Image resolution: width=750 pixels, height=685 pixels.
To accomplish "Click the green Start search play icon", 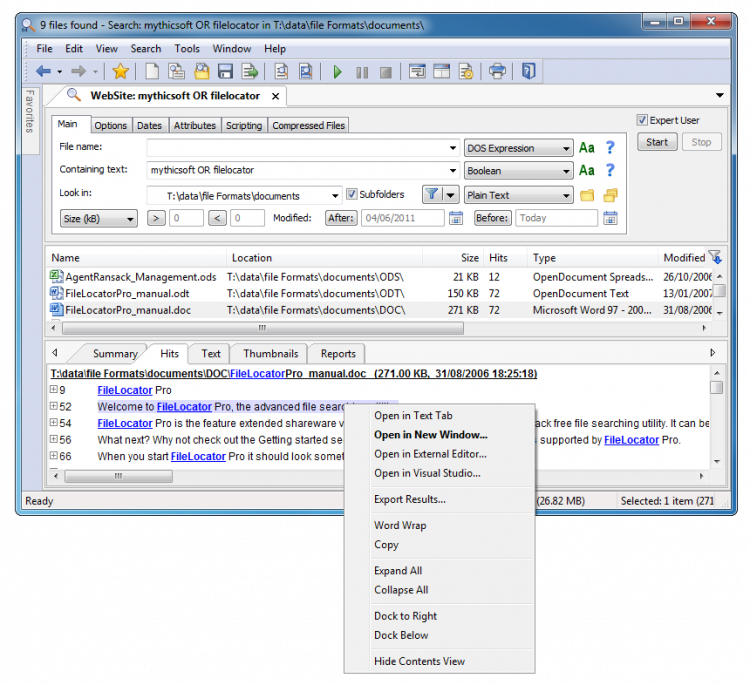I will point(337,71).
